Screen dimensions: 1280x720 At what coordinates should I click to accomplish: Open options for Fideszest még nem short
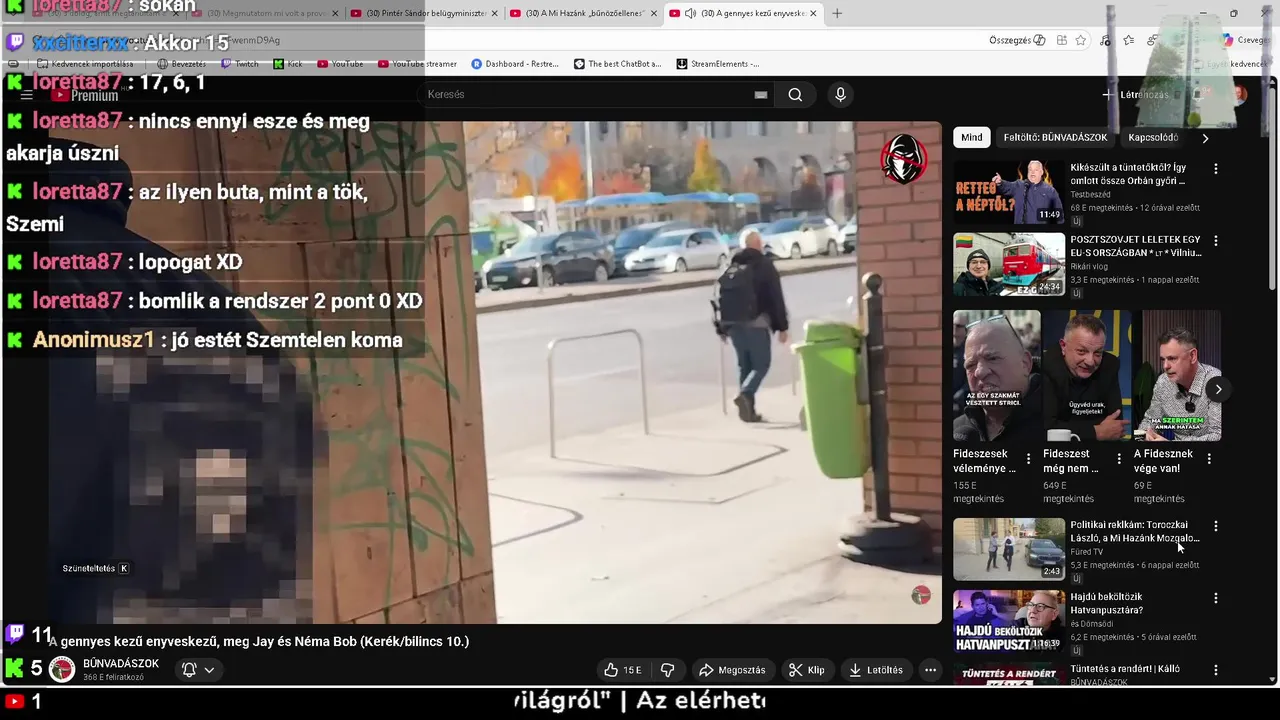click(x=1119, y=459)
